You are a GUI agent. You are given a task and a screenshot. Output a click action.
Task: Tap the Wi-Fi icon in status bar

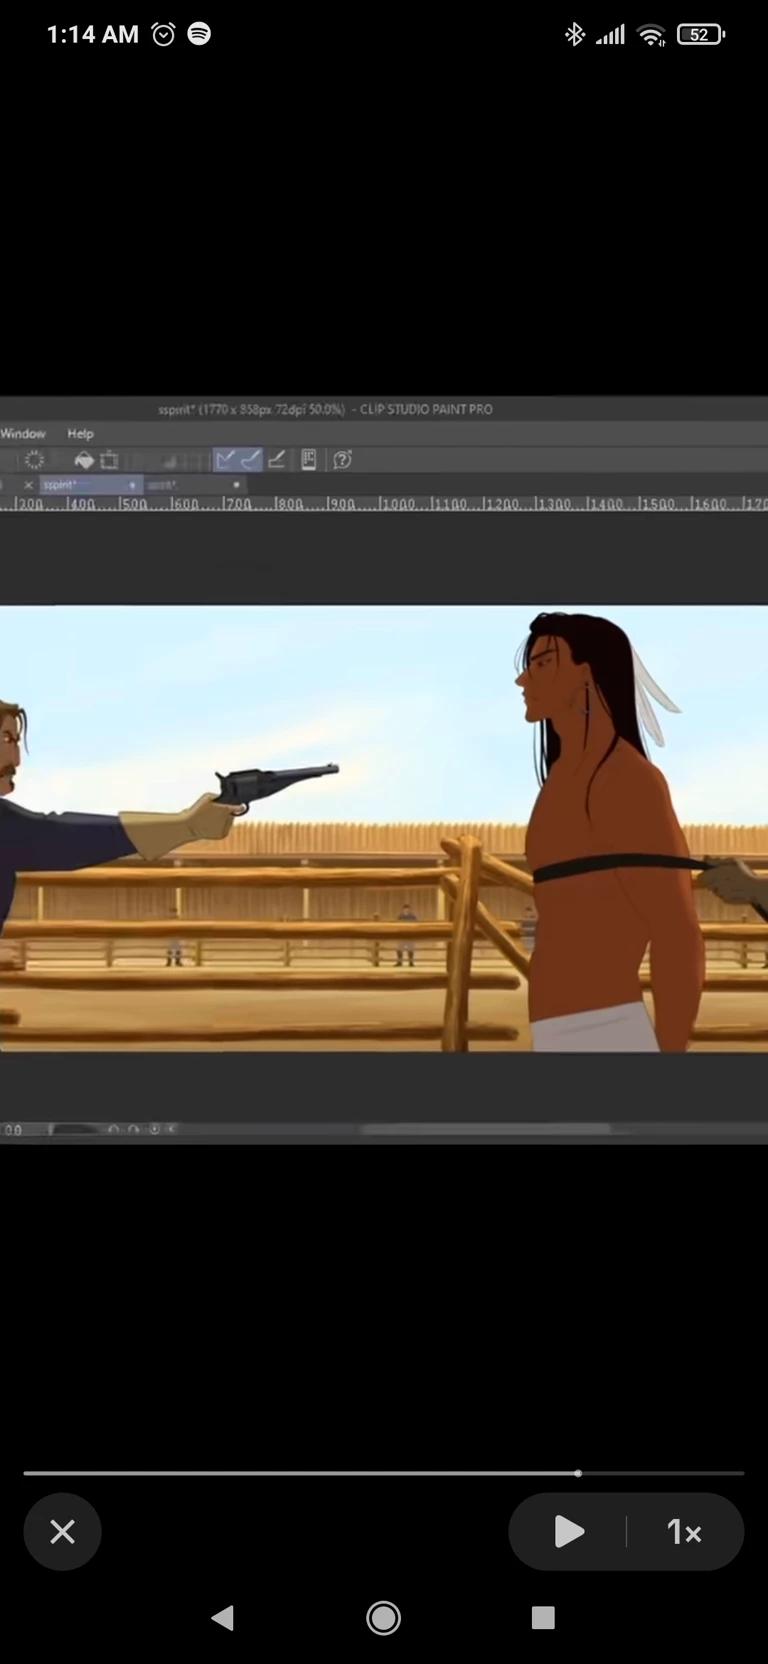pos(651,35)
